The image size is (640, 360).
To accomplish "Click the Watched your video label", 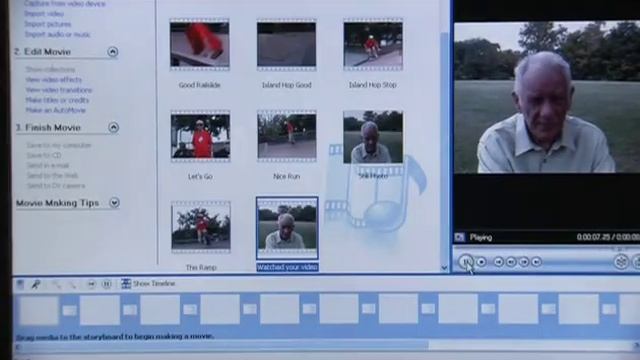I will [287, 267].
